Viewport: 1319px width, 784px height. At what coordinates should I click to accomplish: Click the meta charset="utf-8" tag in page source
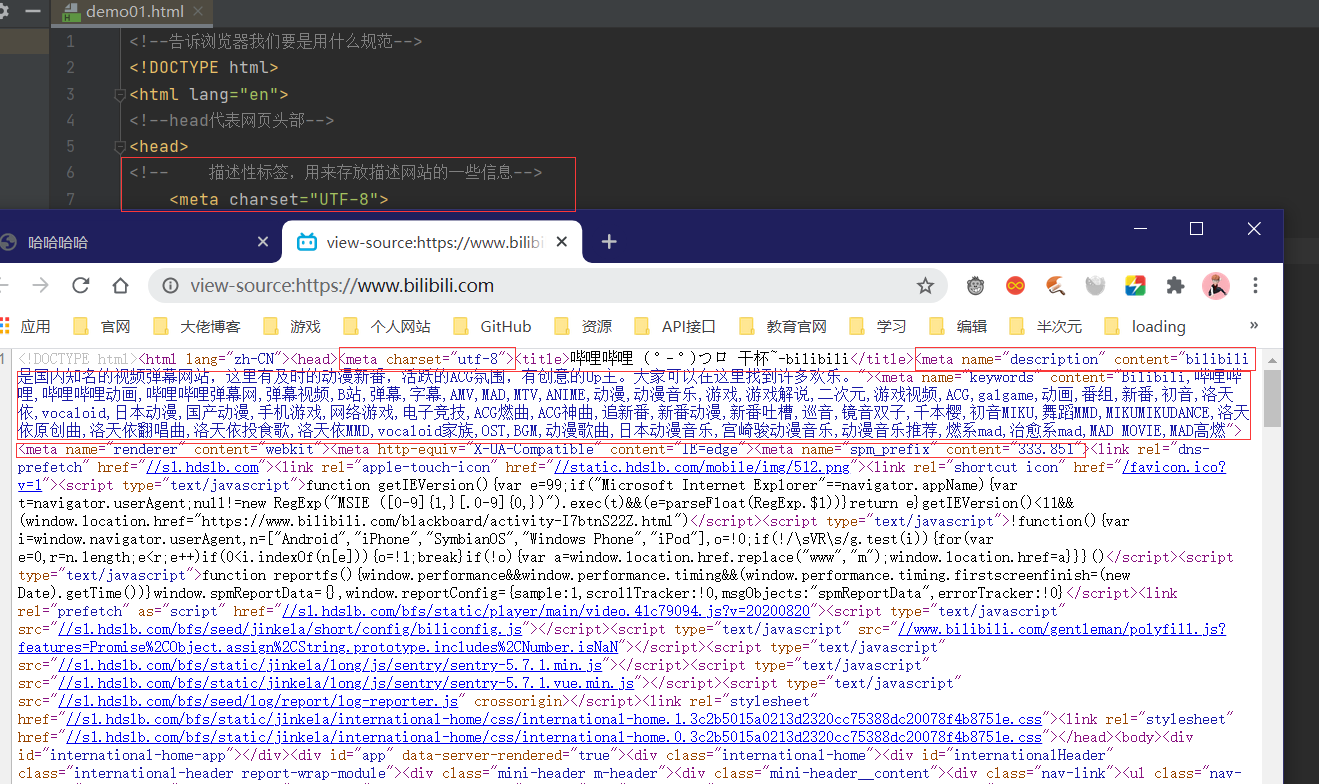coord(427,359)
